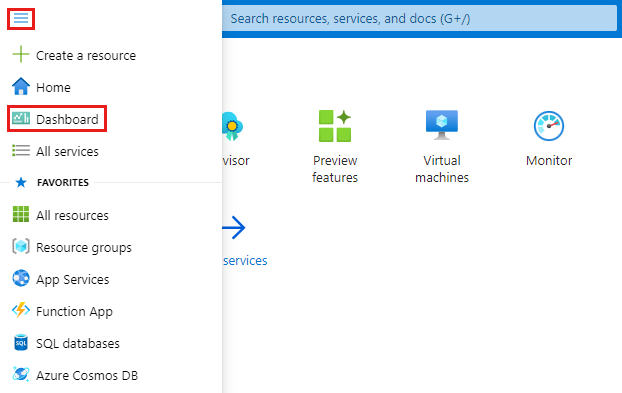Click the Home house icon
The height and width of the screenshot is (393, 622).
[21, 86]
